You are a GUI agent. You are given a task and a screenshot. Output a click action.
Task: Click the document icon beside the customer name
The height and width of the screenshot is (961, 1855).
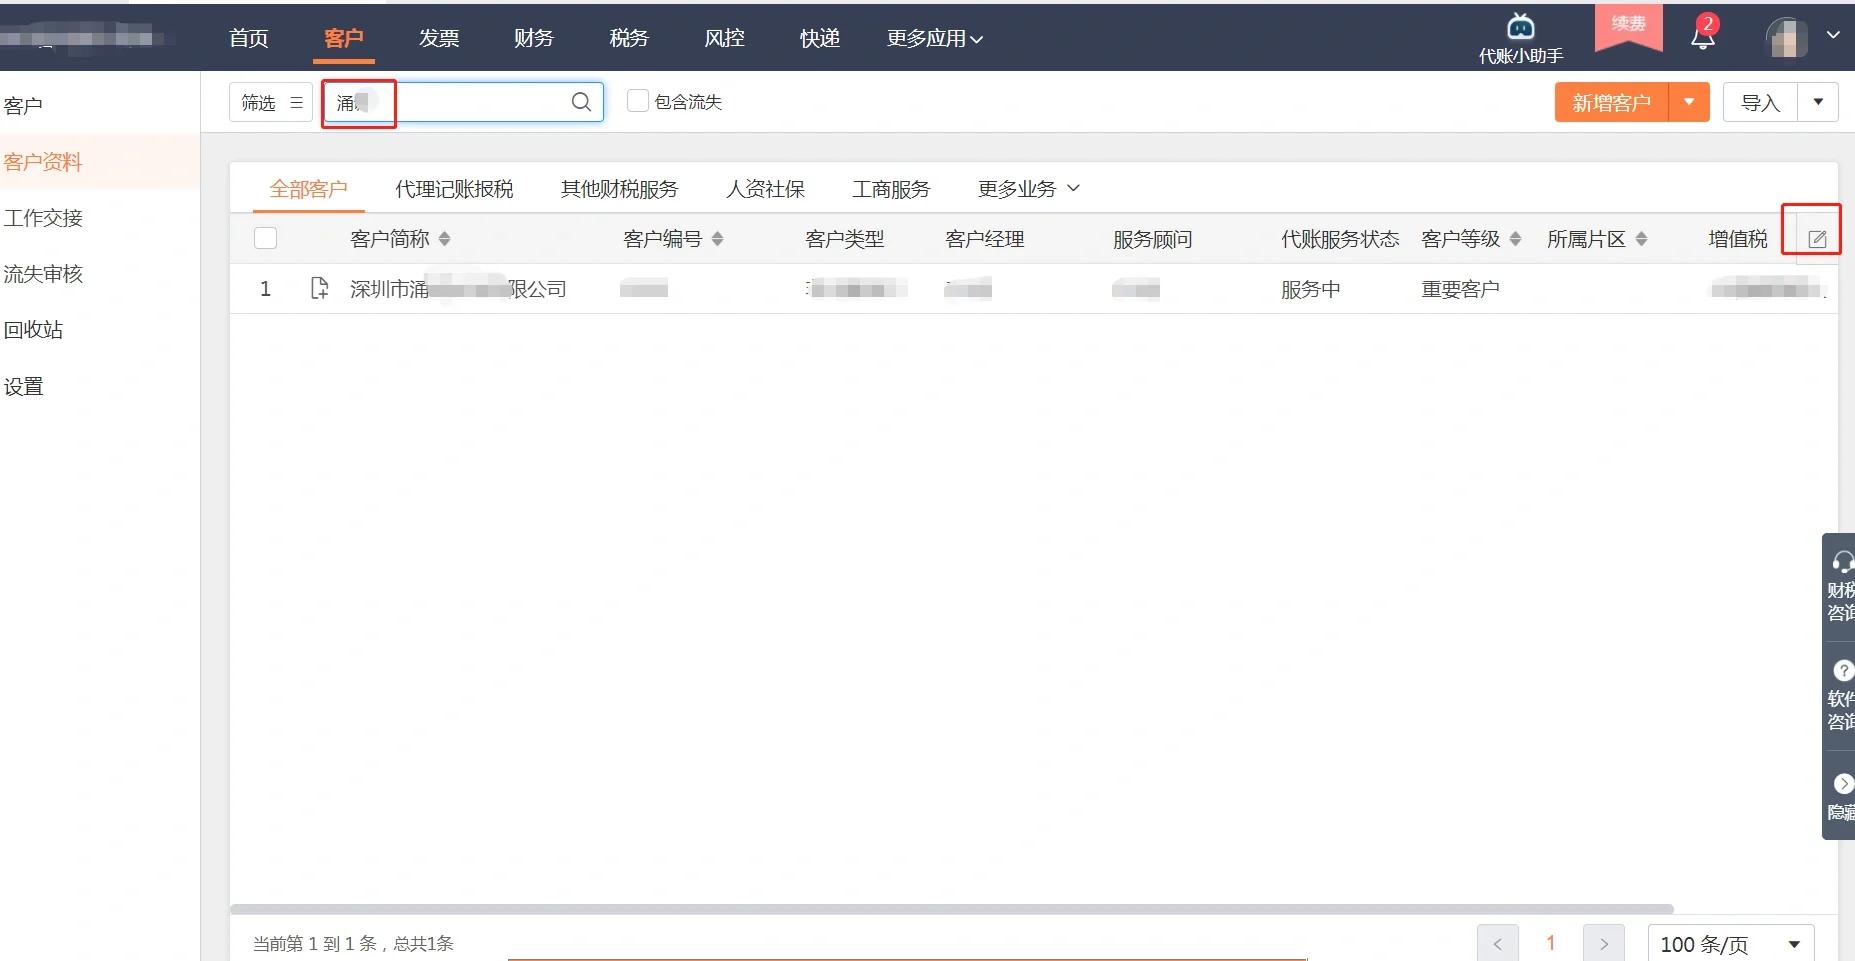pyautogui.click(x=319, y=288)
